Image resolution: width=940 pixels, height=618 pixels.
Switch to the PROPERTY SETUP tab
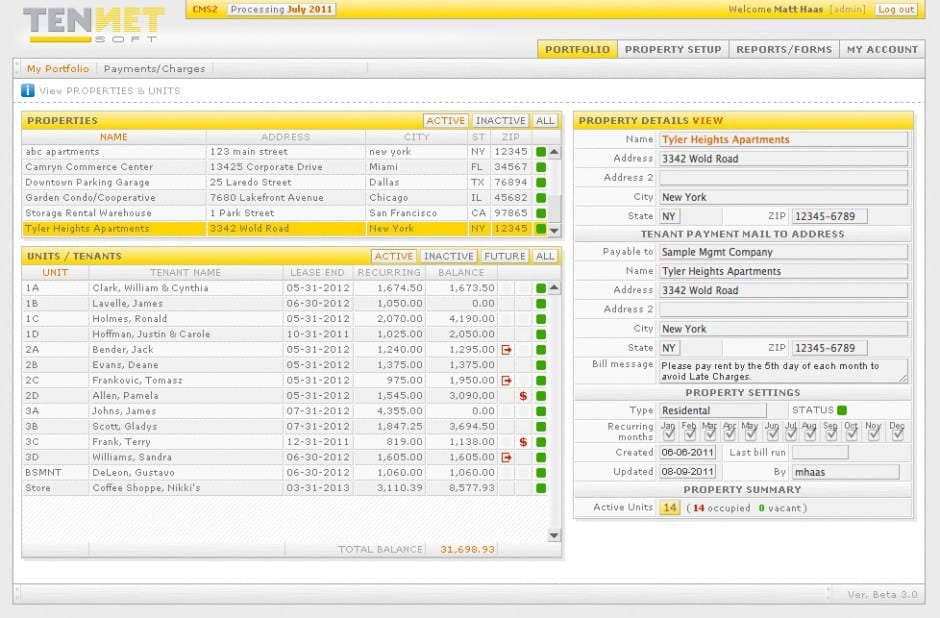coord(672,48)
